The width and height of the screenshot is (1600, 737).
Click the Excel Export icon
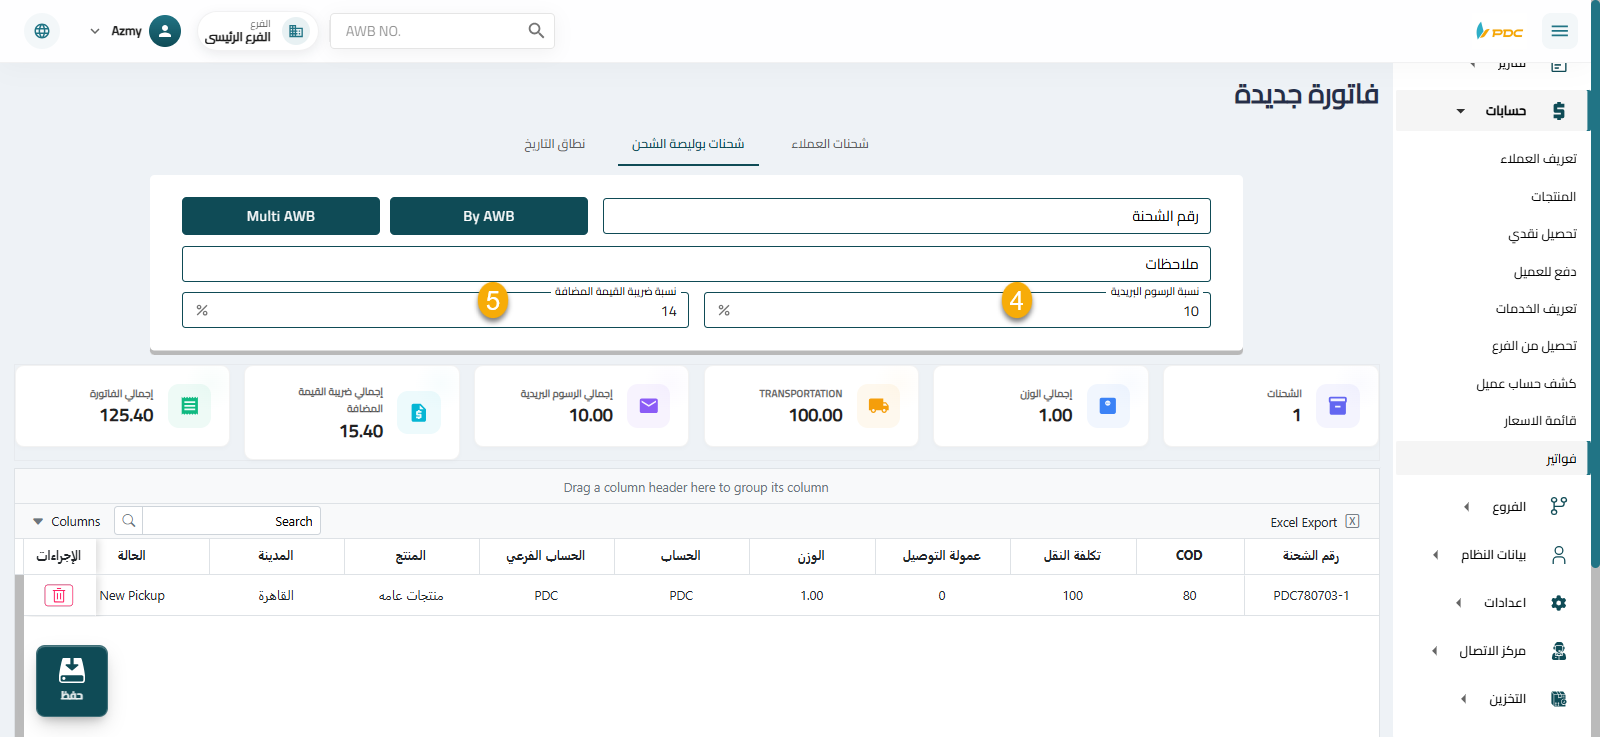click(1352, 521)
